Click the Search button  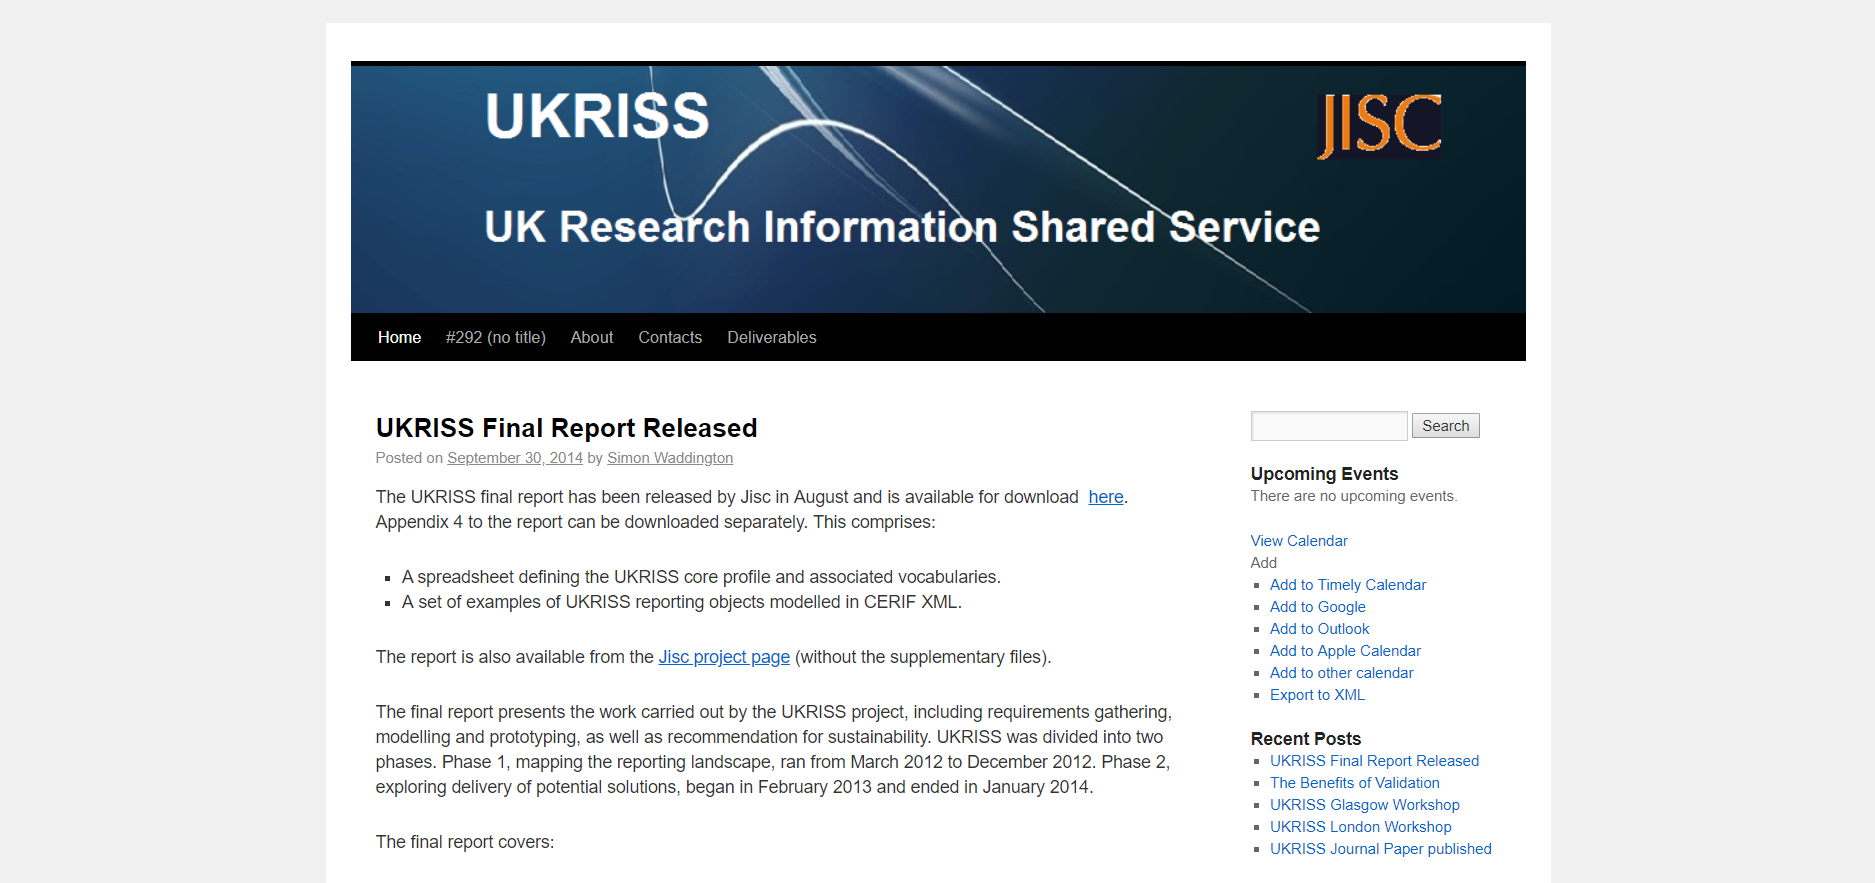point(1446,426)
